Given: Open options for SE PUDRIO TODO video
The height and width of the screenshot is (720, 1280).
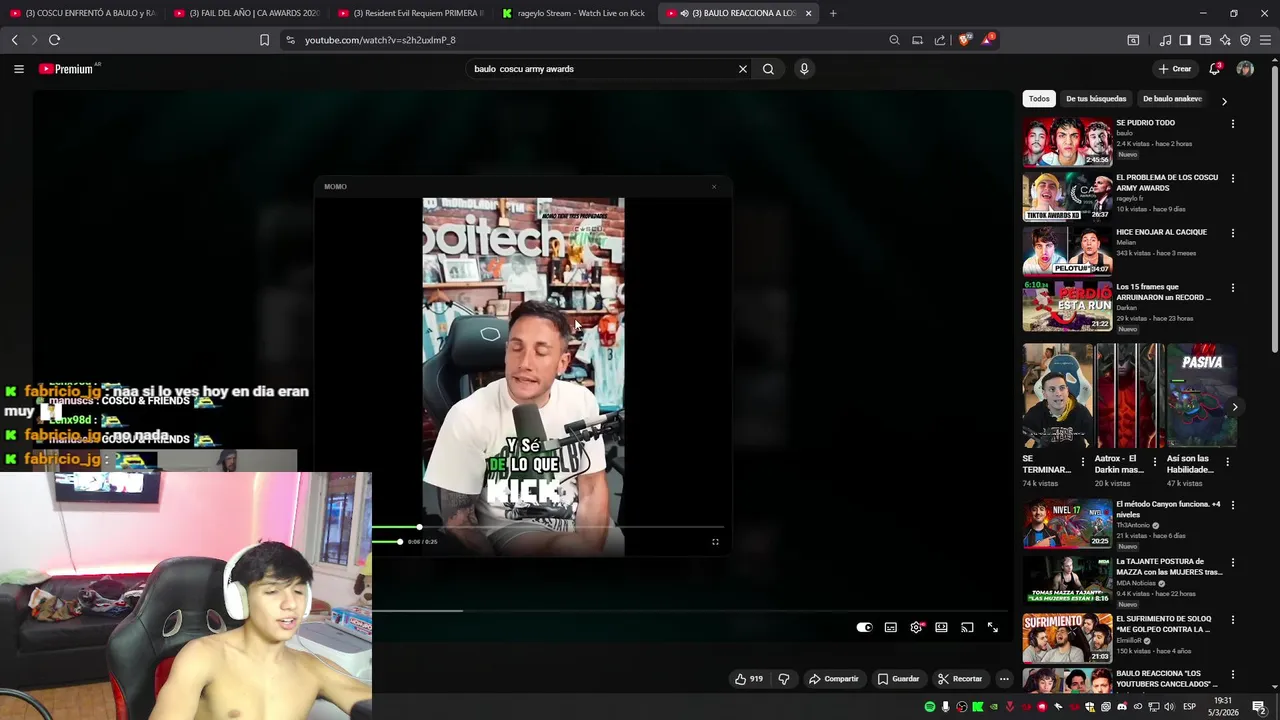Looking at the screenshot, I should (1232, 124).
